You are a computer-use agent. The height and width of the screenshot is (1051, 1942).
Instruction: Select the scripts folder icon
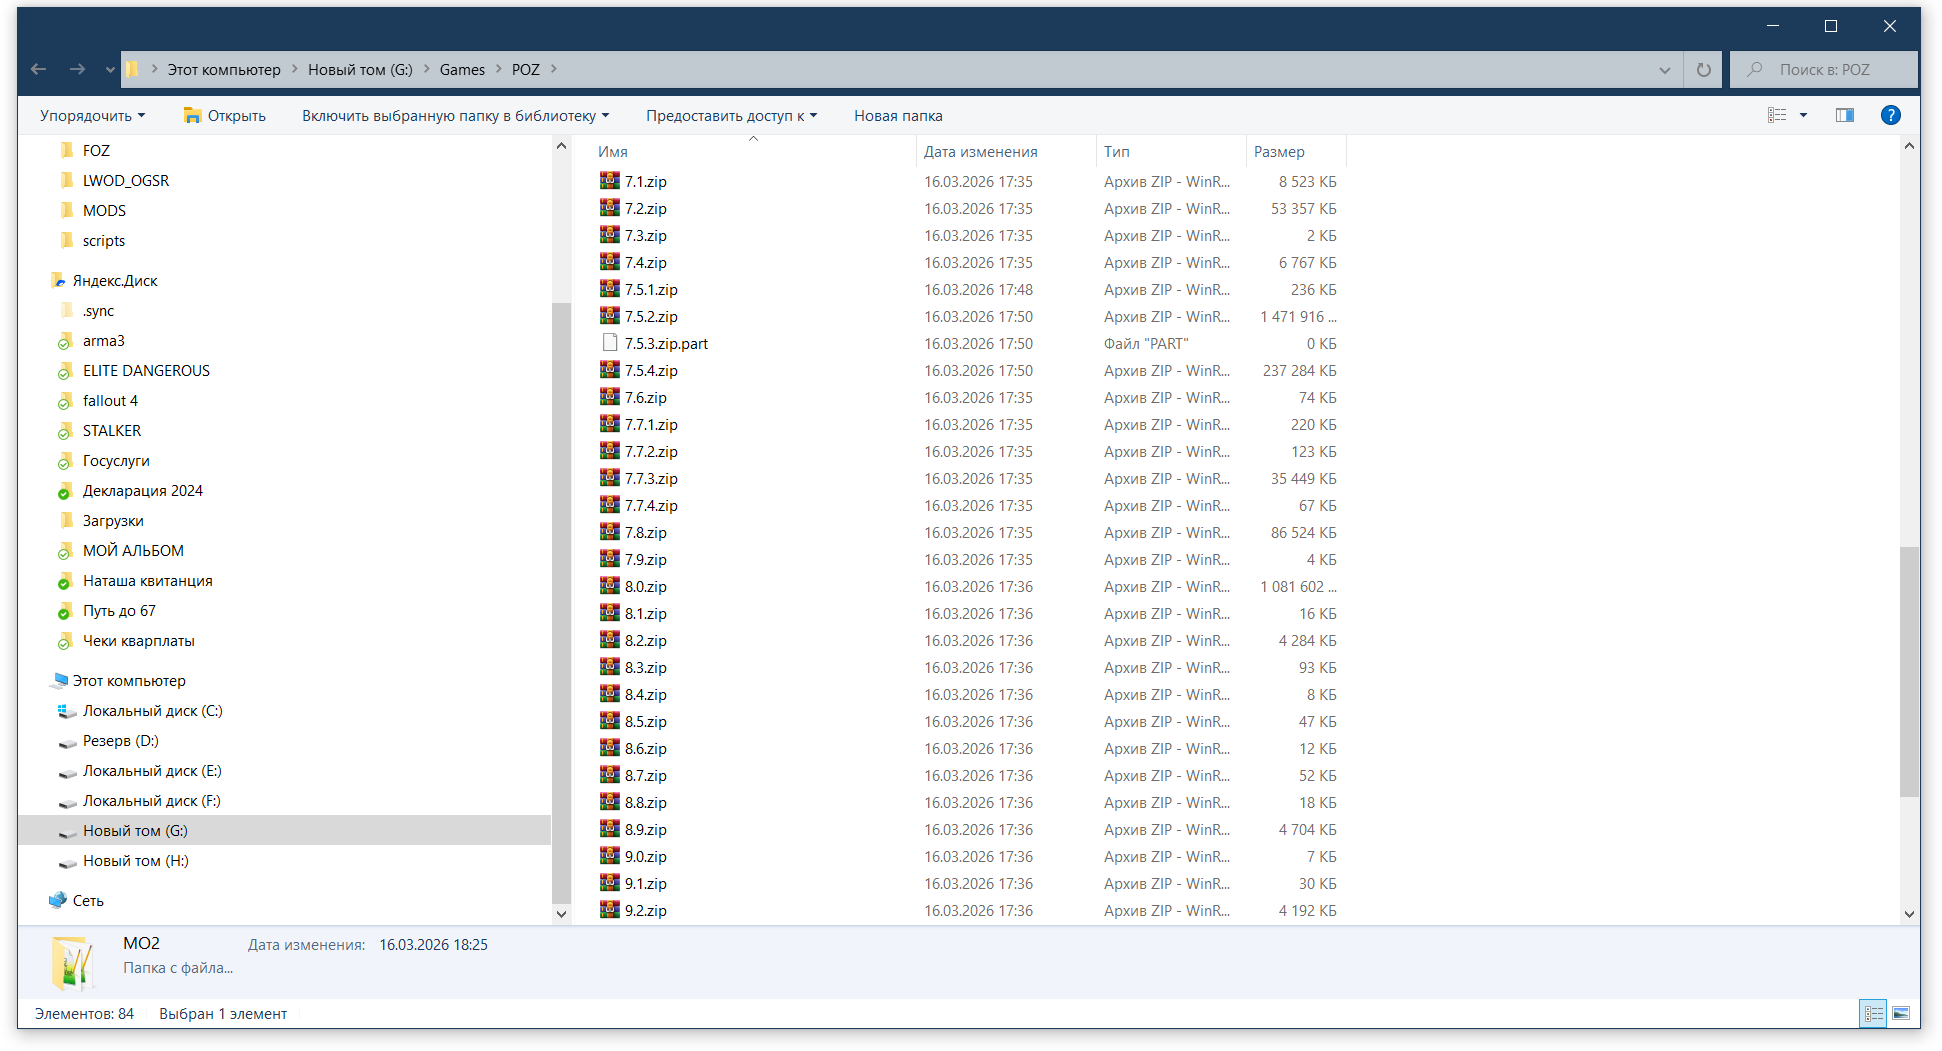(67, 240)
